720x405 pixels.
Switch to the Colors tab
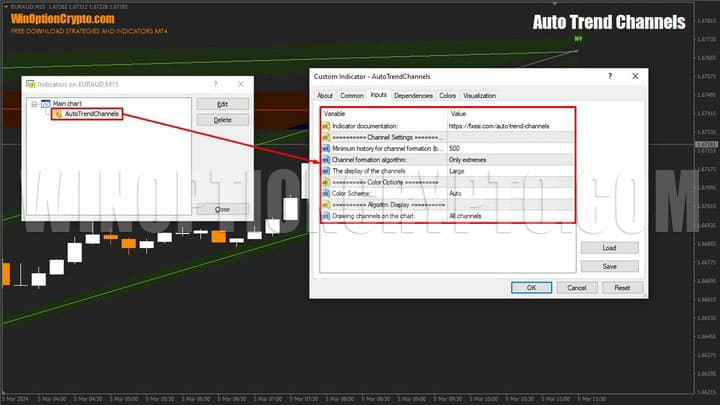pos(447,96)
